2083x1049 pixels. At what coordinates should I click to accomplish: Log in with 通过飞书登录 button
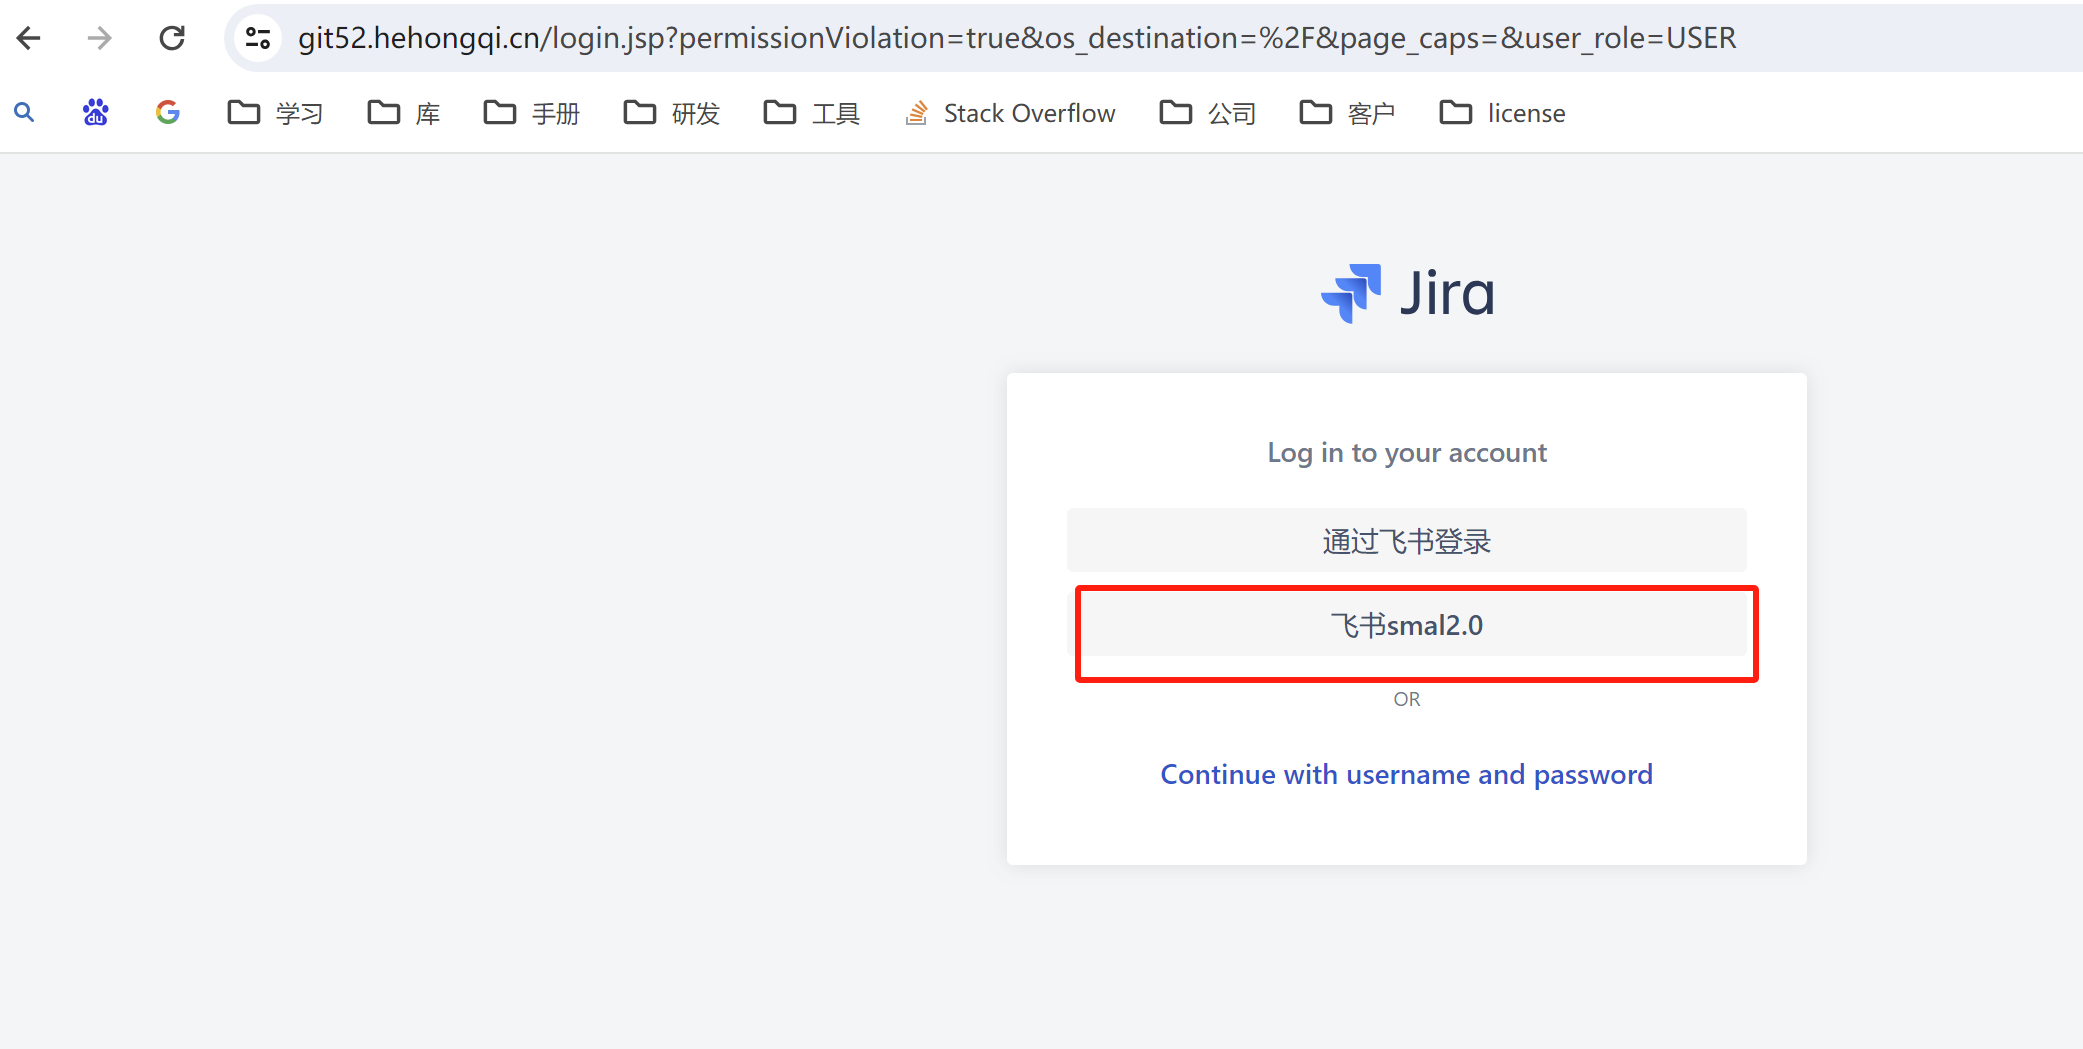(1406, 541)
